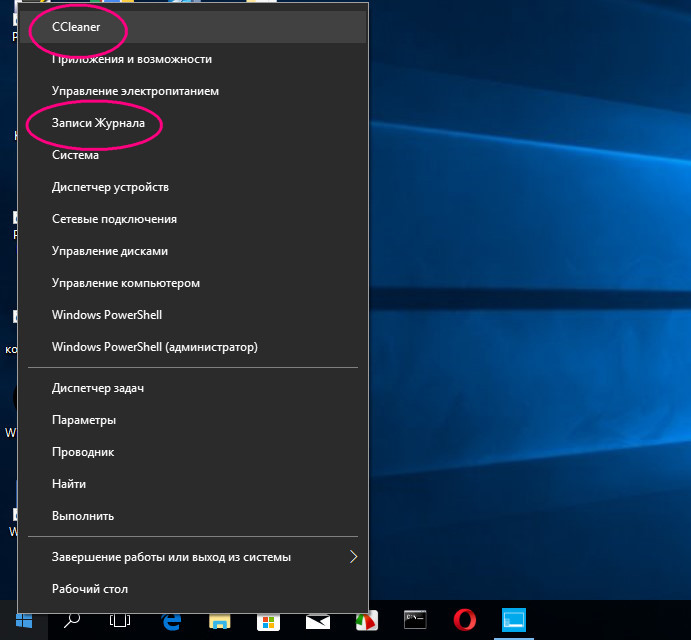
Task: Launch Диспетчер устройств
Action: (193, 187)
